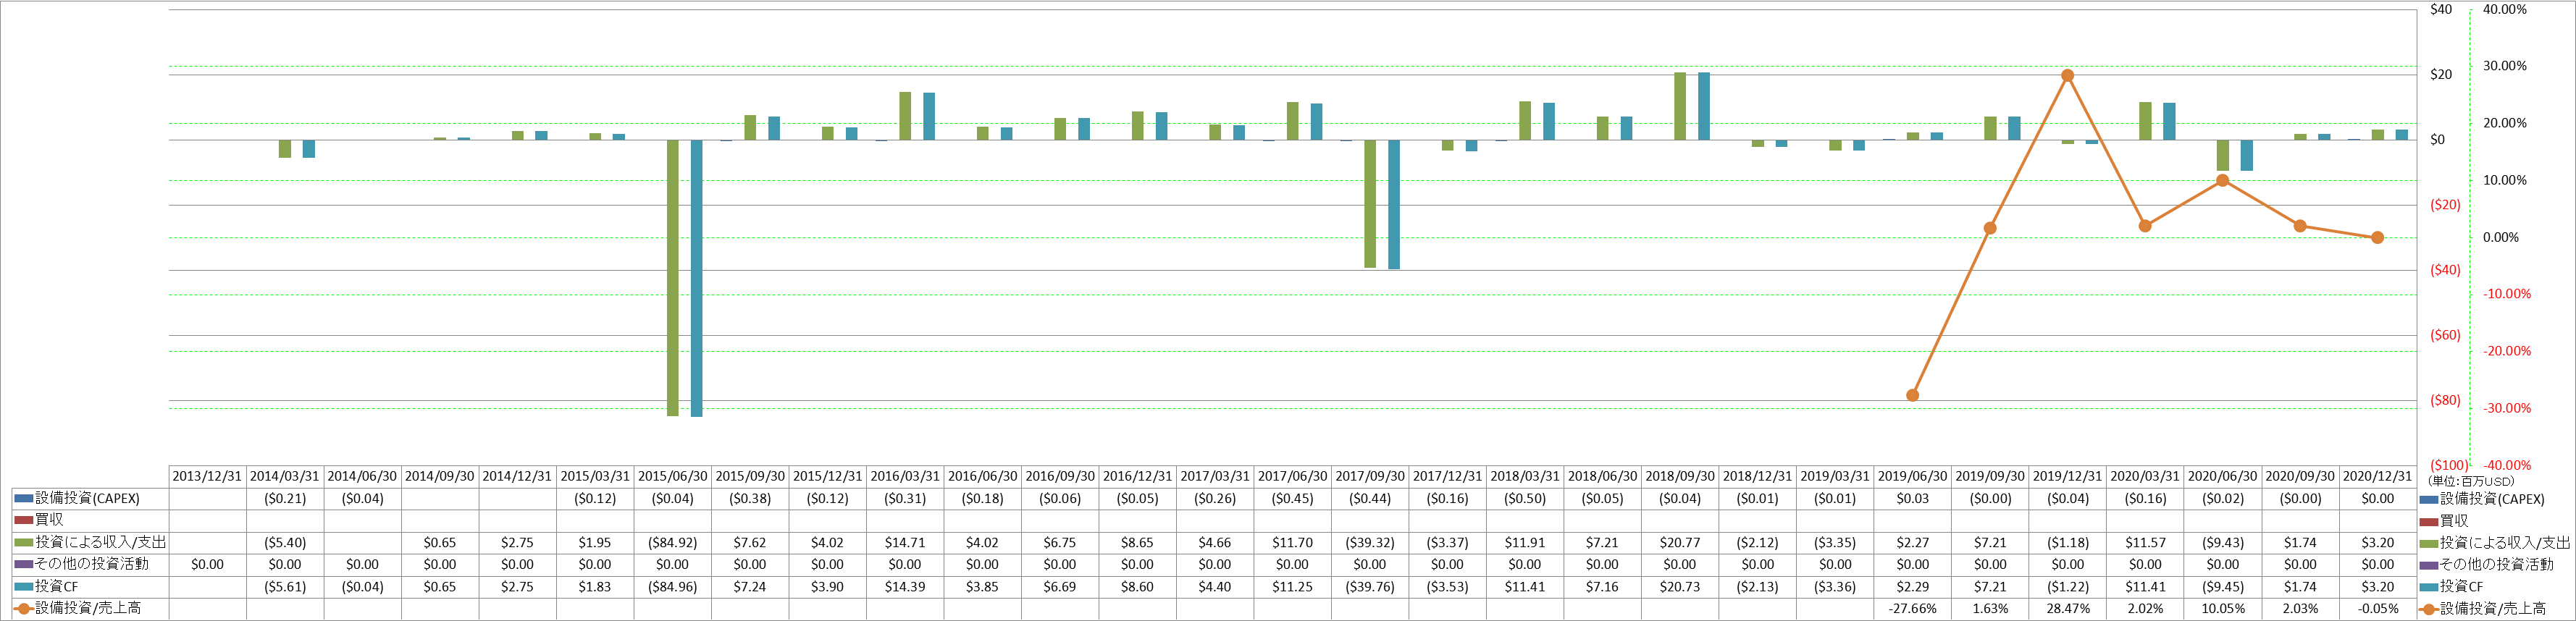Select the $14.71 table cell
The width and height of the screenshot is (2576, 621).
905,543
